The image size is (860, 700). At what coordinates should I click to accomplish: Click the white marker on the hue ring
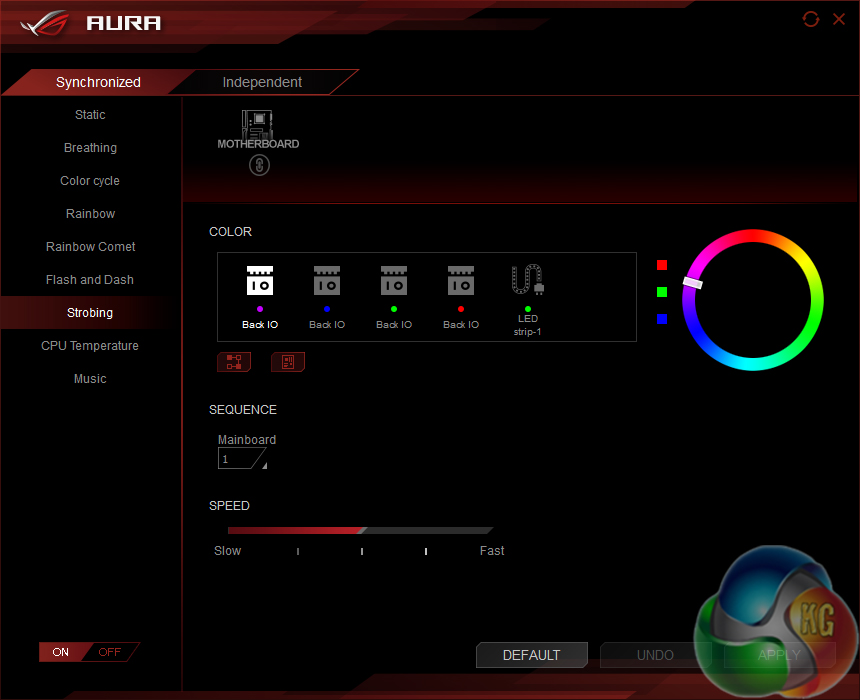[693, 283]
